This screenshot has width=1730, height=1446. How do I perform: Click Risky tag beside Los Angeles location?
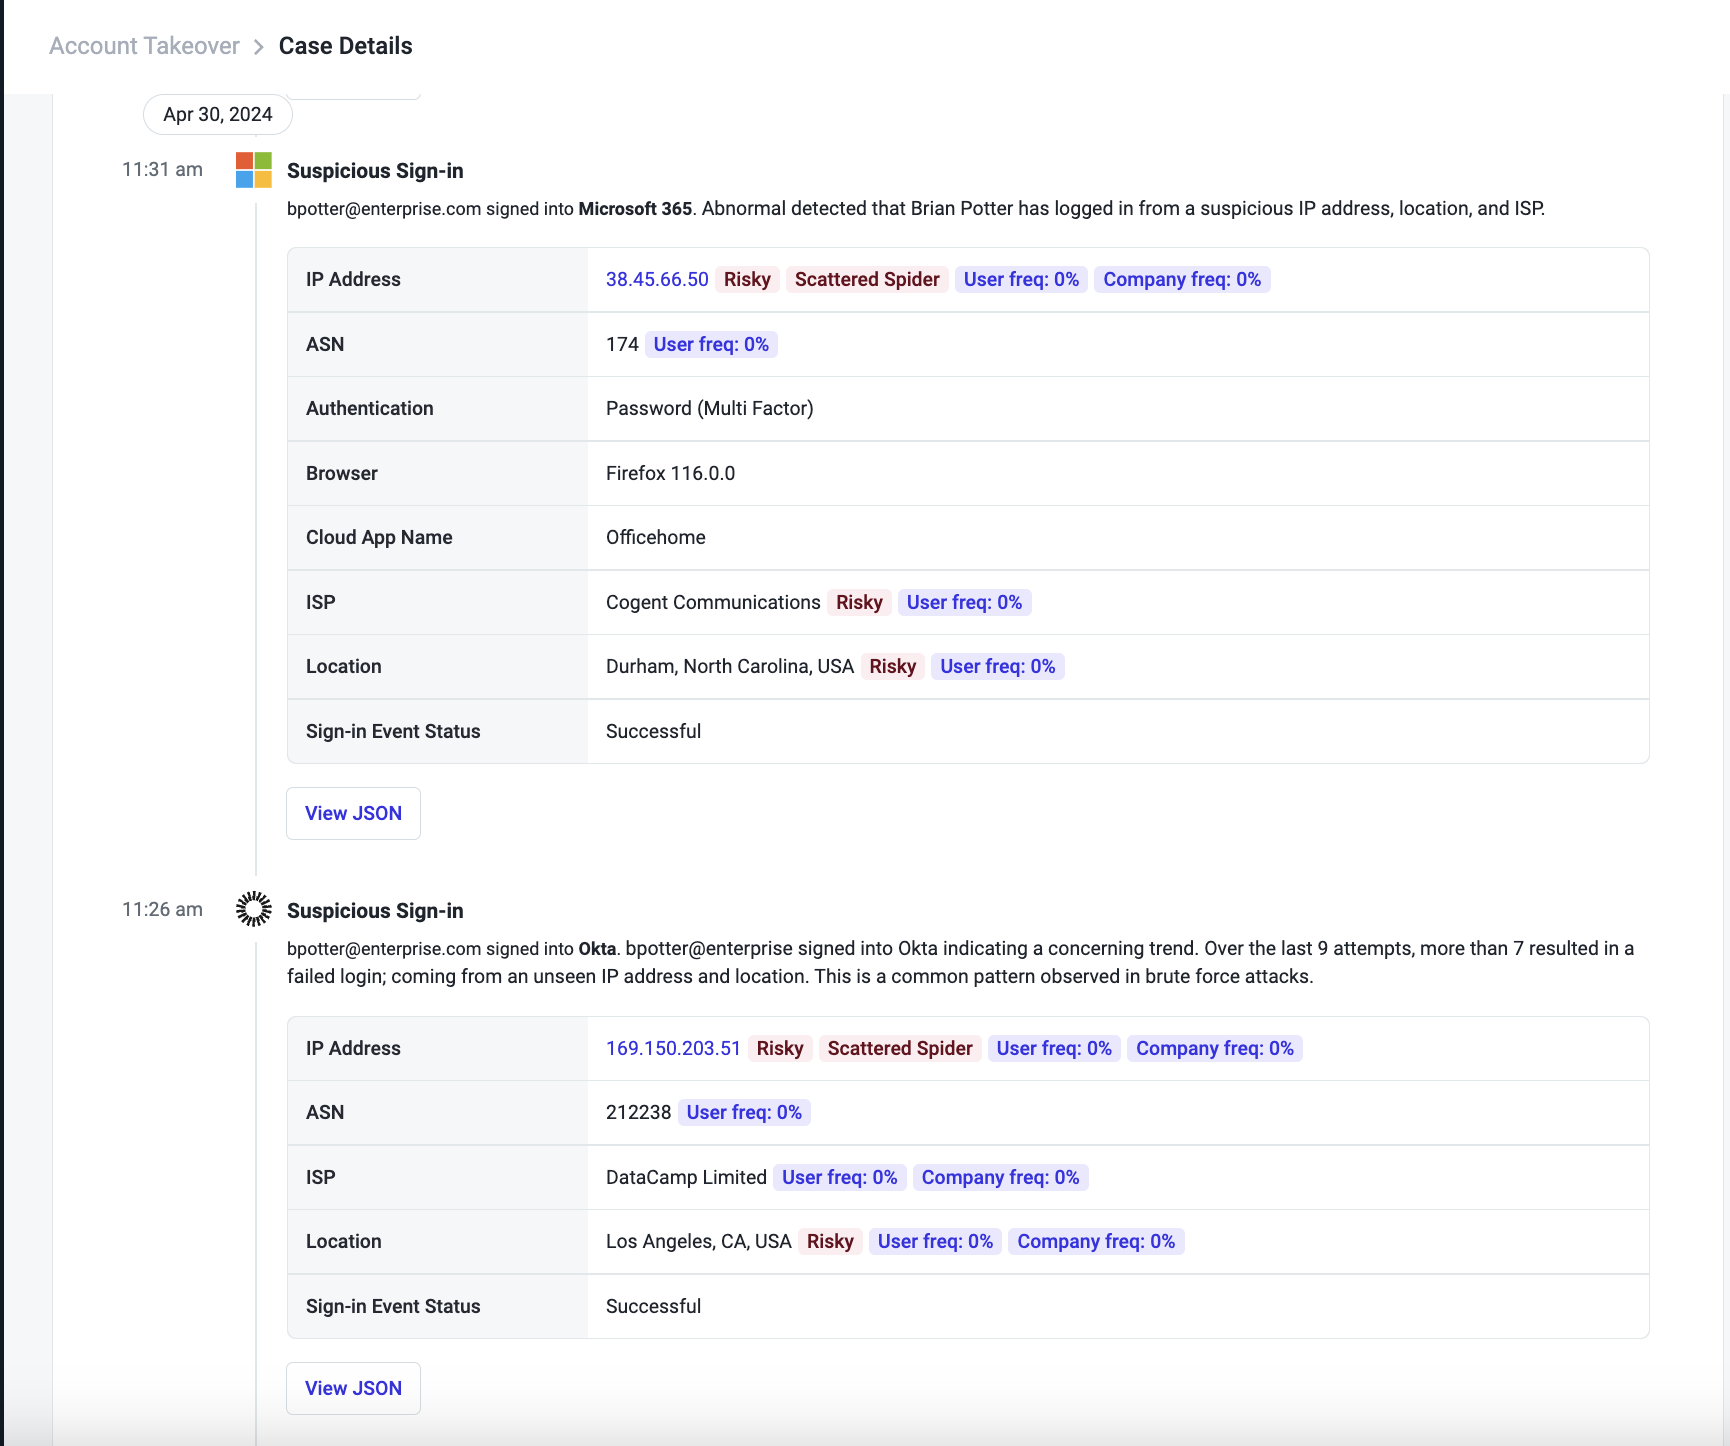coord(830,1241)
